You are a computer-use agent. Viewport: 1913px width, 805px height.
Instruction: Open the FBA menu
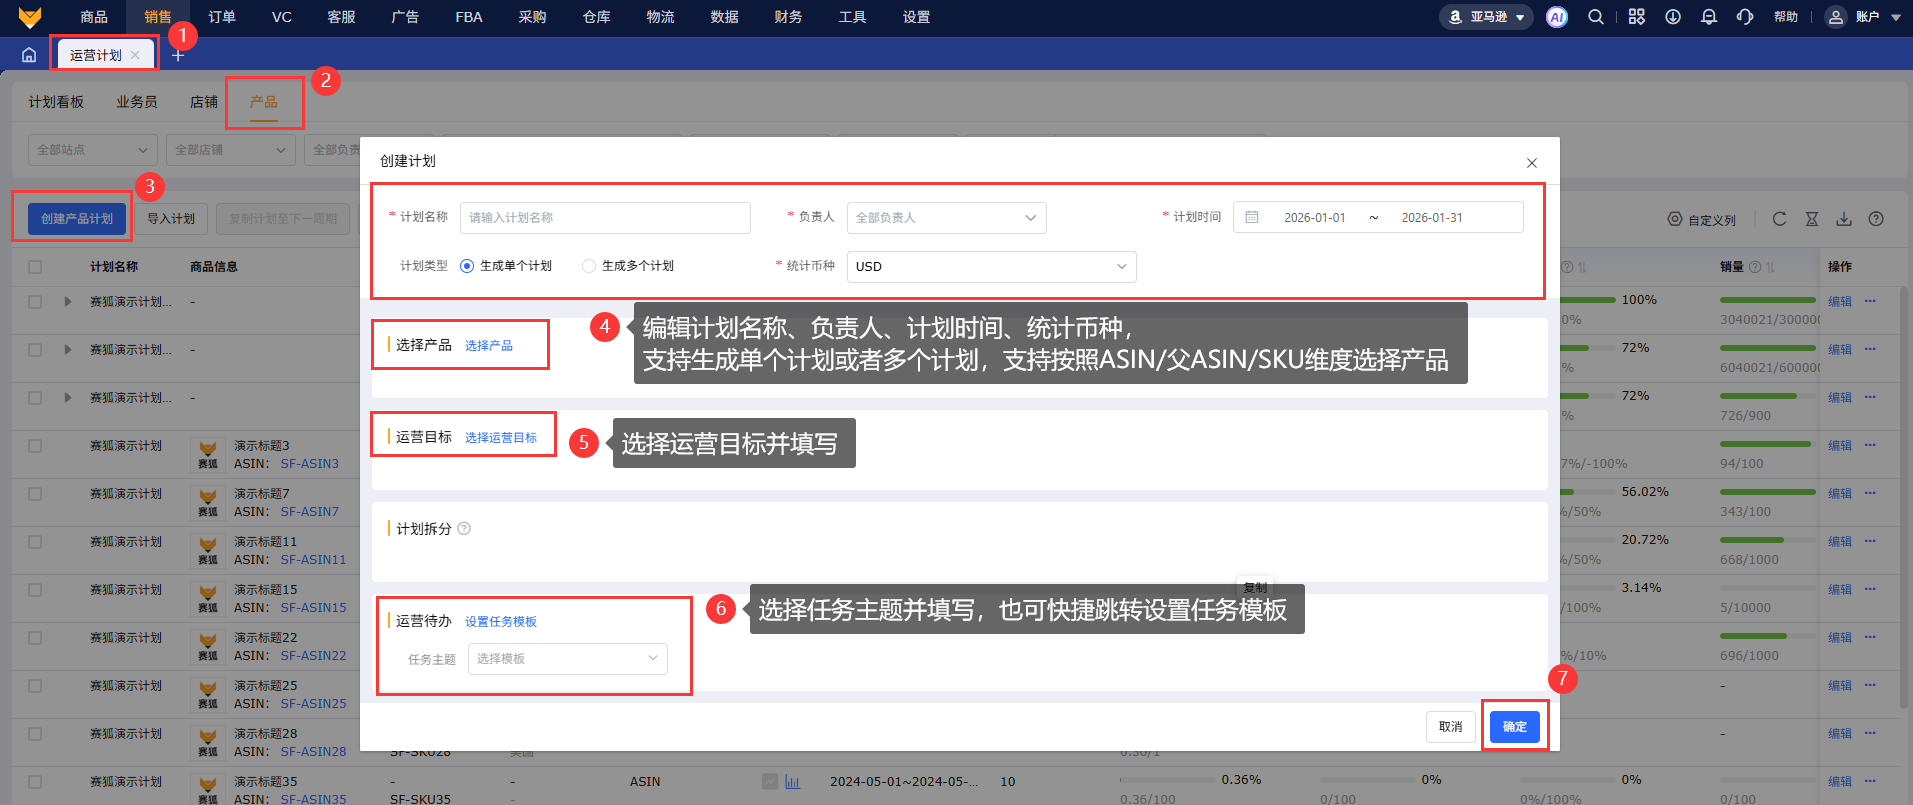469,17
